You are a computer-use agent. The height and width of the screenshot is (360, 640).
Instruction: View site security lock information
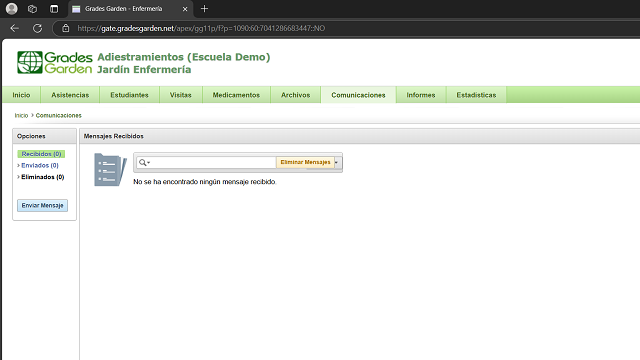pyautogui.click(x=65, y=28)
